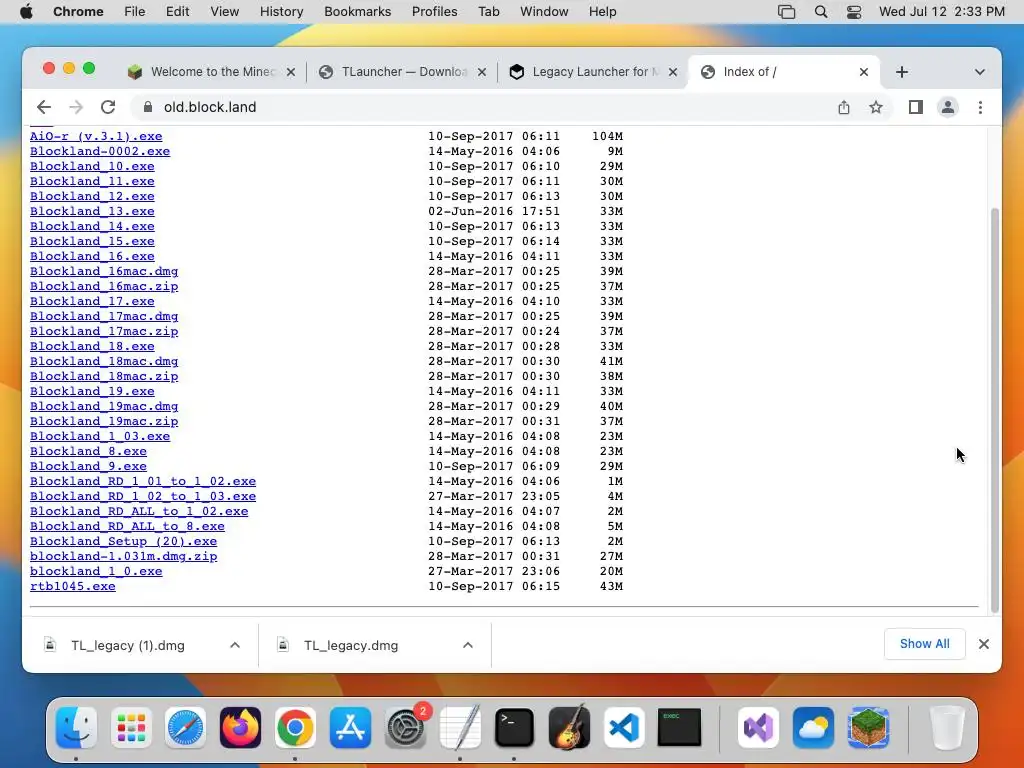Open the Profiles menu
Screen dimensions: 1024x768
click(x=434, y=12)
